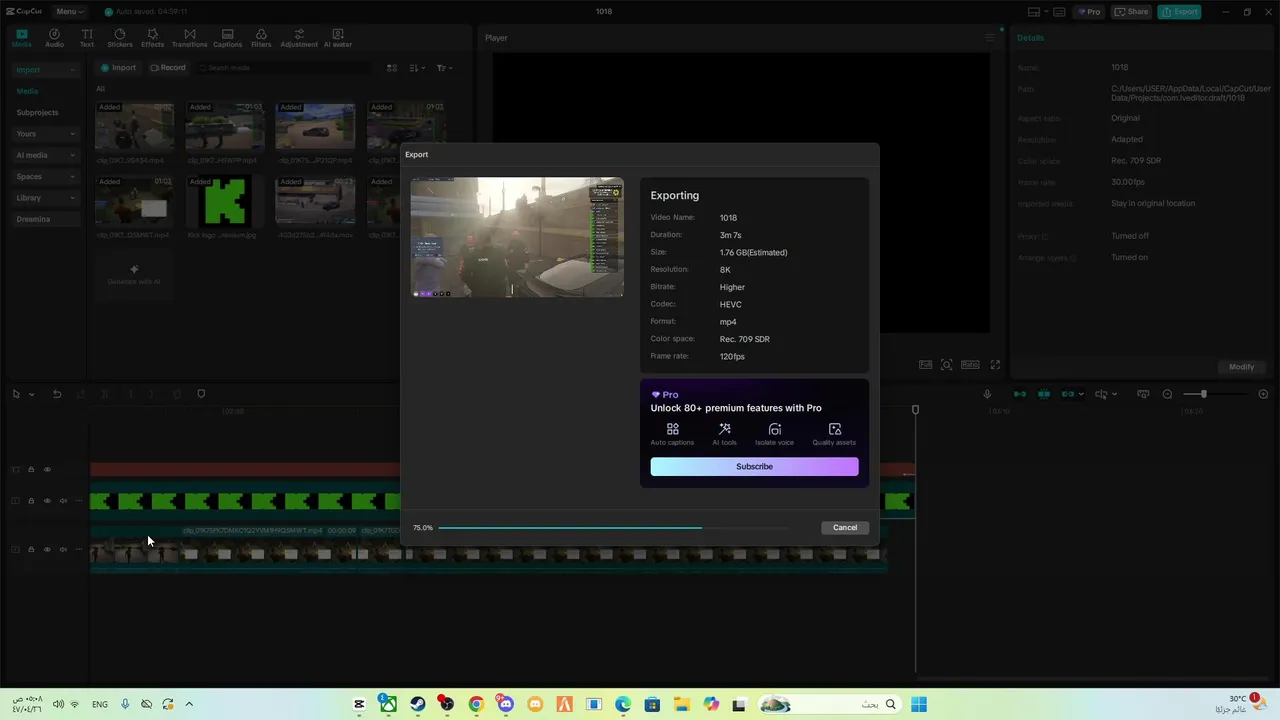Click the marker shield icon in timeline toolbar
The width and height of the screenshot is (1280, 720).
[201, 394]
